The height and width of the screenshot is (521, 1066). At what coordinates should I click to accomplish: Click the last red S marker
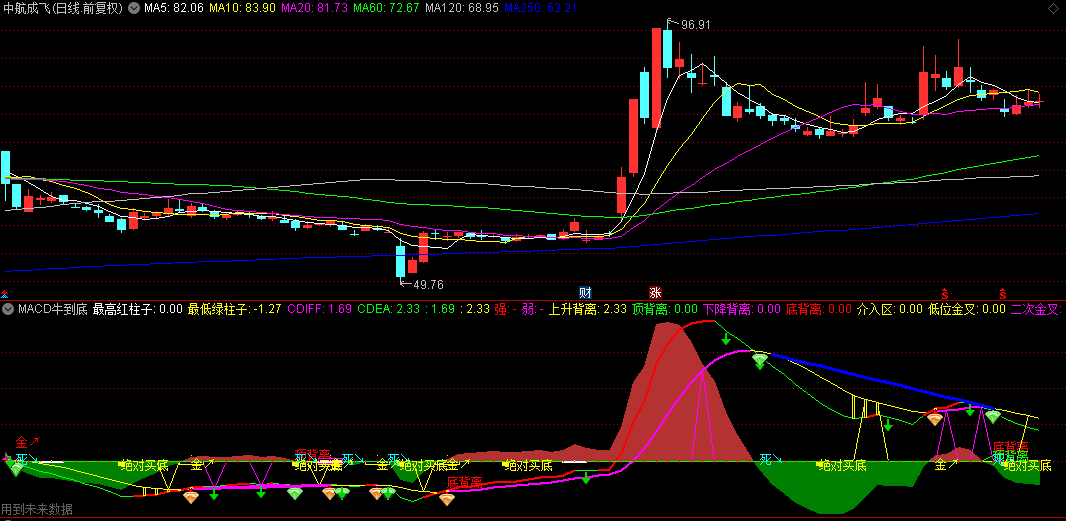(x=1002, y=294)
